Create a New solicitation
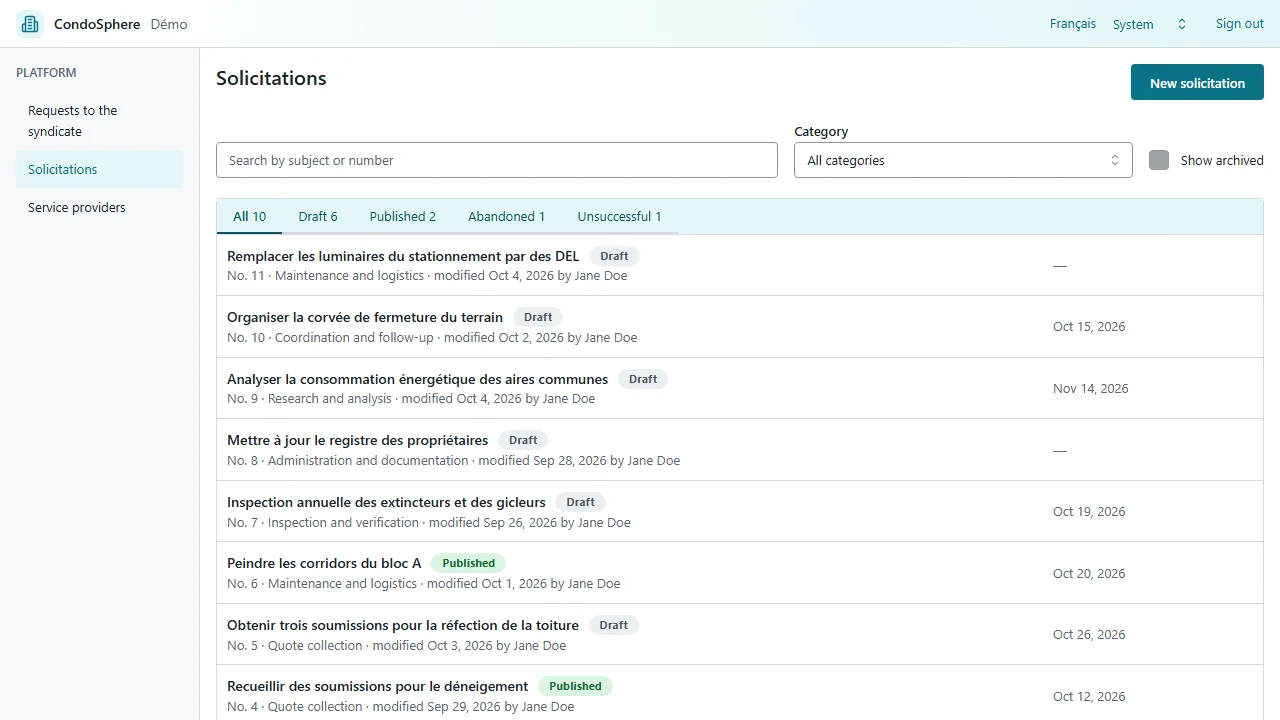This screenshot has width=1280, height=720. click(x=1197, y=83)
